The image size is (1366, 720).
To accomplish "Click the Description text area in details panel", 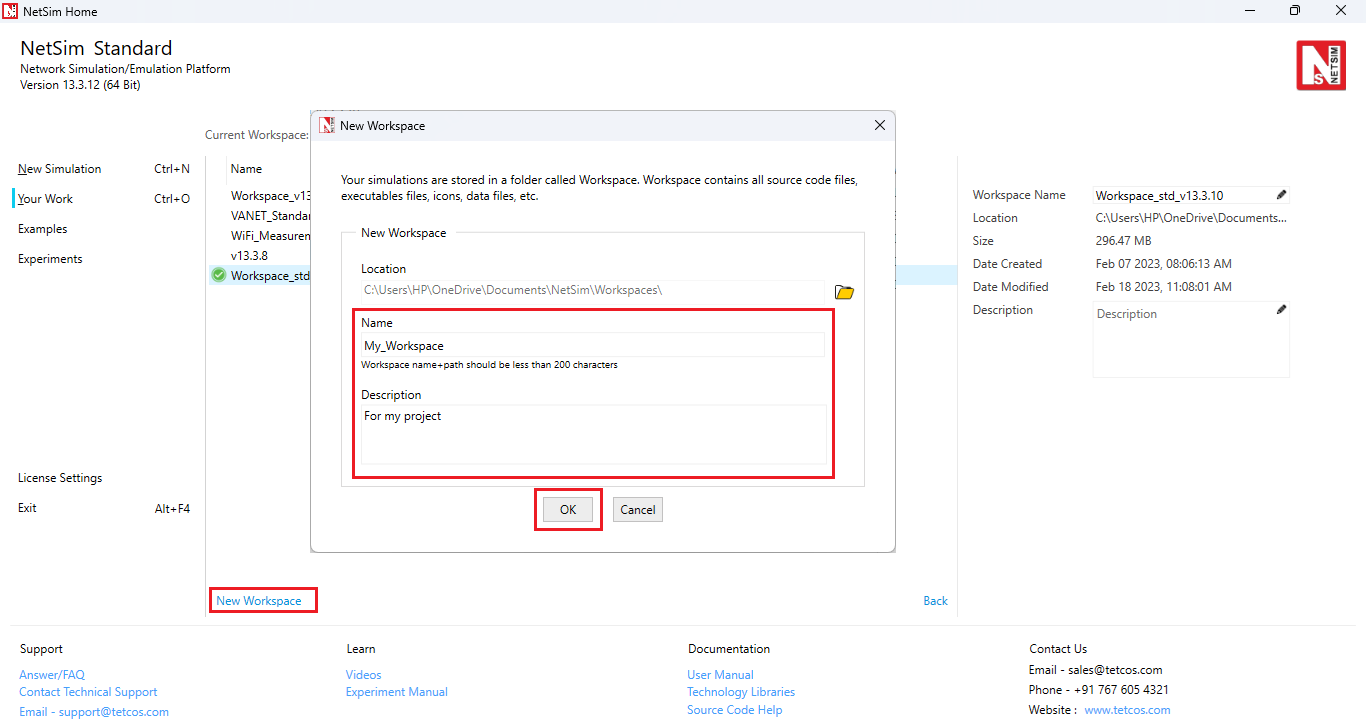I will click(x=1191, y=340).
